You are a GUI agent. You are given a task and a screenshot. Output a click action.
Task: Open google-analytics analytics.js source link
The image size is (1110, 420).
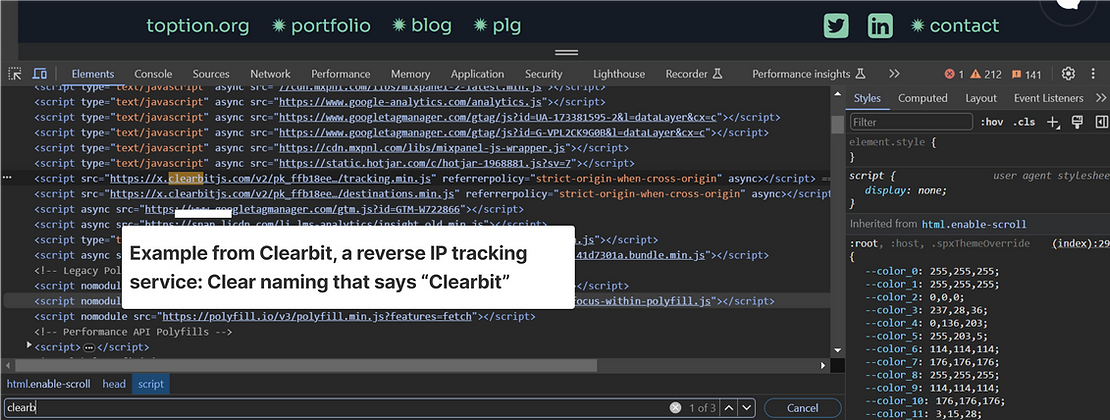pos(411,102)
